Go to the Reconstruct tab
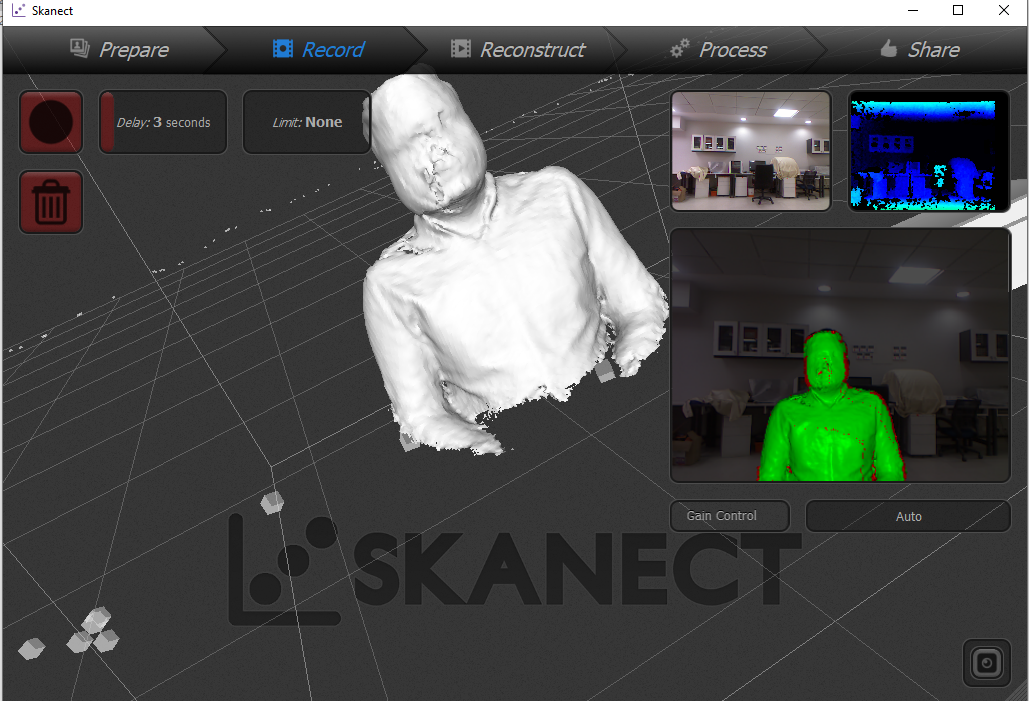This screenshot has width=1029, height=701. pos(518,50)
